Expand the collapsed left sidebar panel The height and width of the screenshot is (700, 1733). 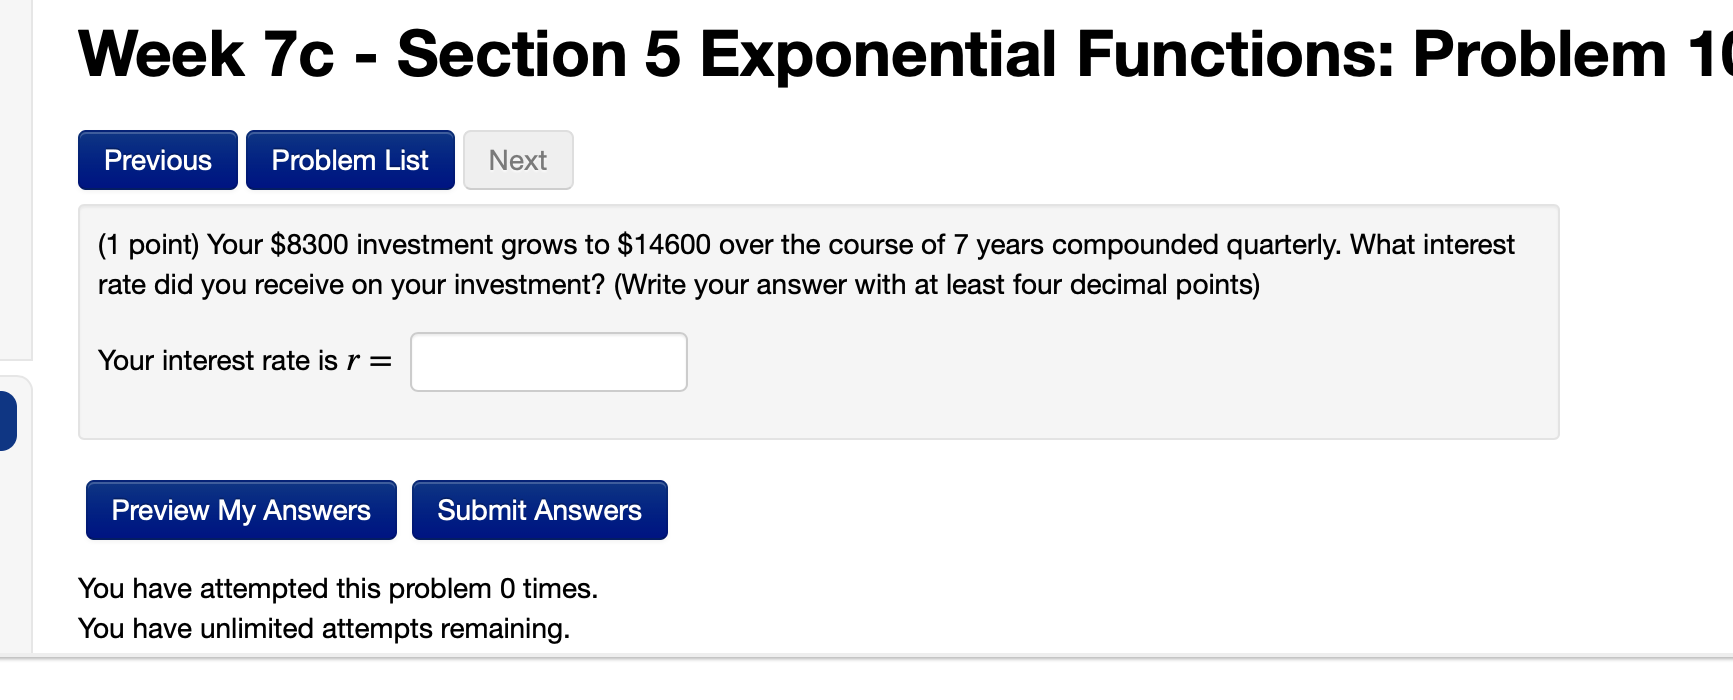pyautogui.click(x=8, y=420)
